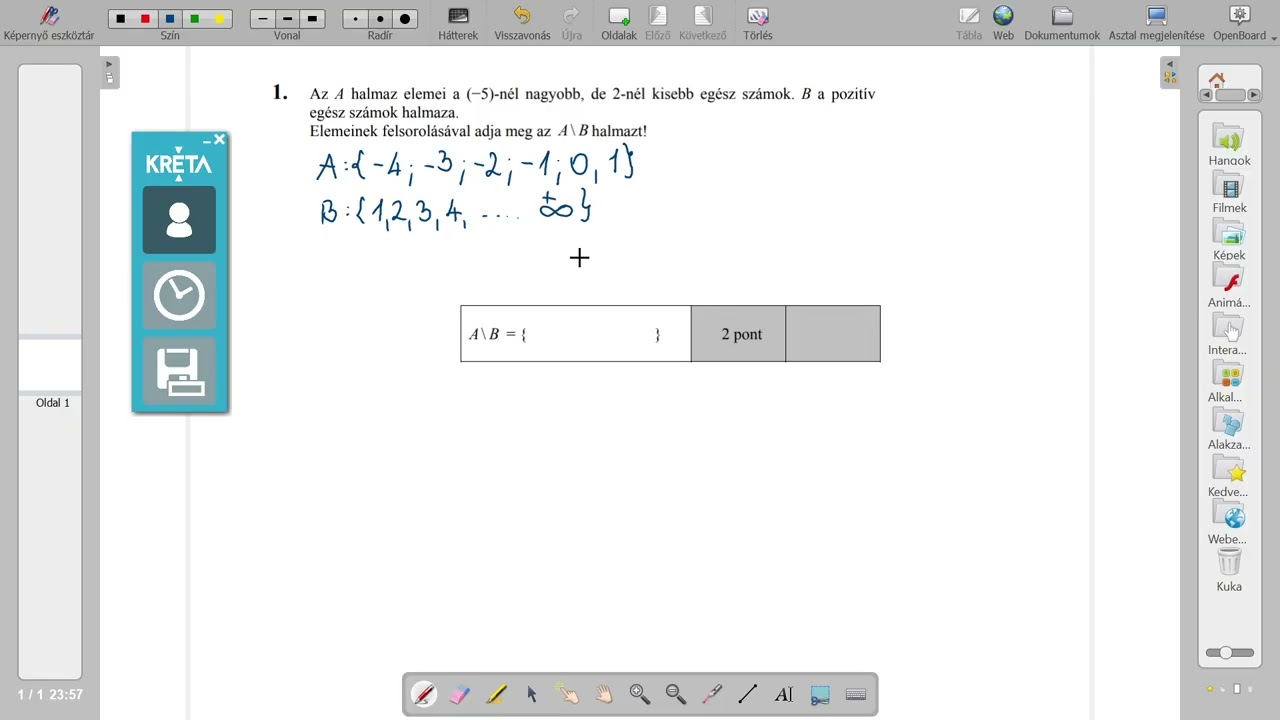Close the KRÉTA widget
The image size is (1280, 720).
coord(220,140)
